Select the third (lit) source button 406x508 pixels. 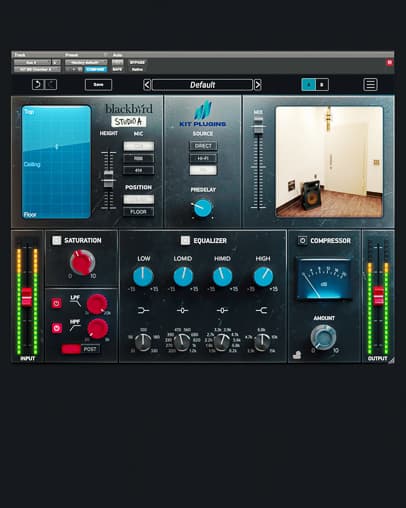[203, 170]
